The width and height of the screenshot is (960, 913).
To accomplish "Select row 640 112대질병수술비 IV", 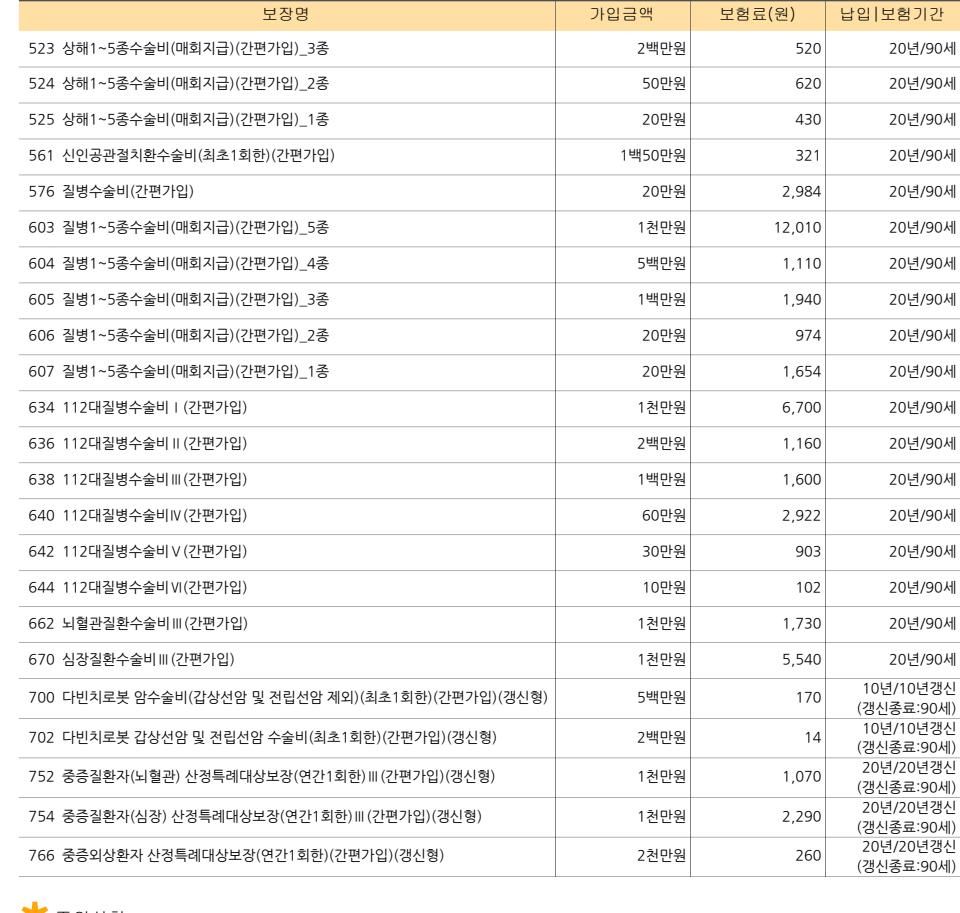I will pos(489,516).
